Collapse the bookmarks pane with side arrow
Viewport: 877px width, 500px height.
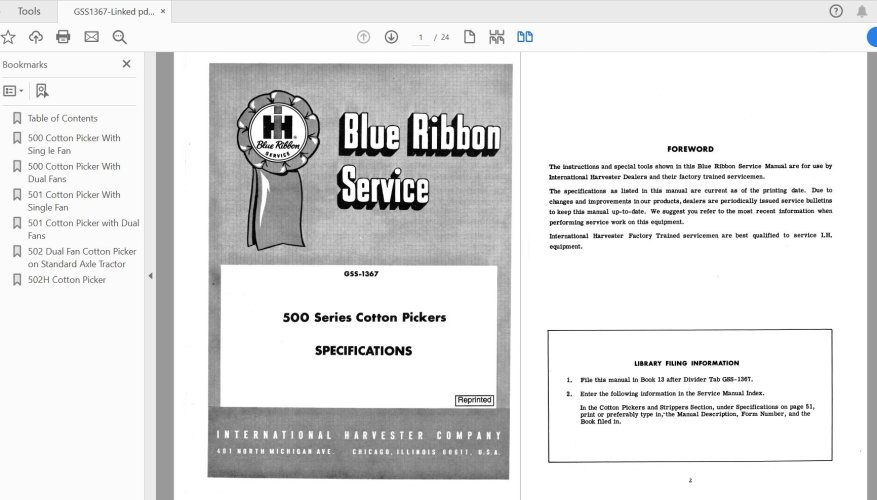(150, 275)
